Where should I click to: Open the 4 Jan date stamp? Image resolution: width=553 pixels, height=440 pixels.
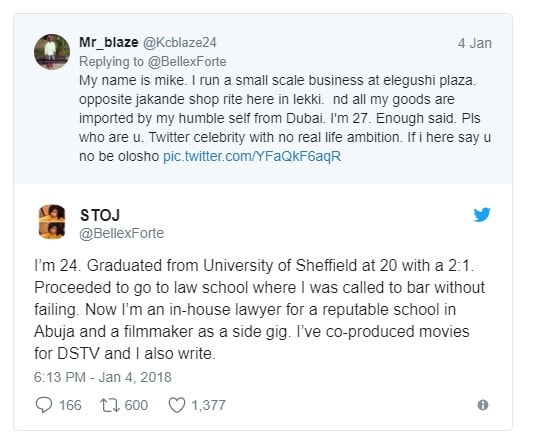(x=475, y=43)
